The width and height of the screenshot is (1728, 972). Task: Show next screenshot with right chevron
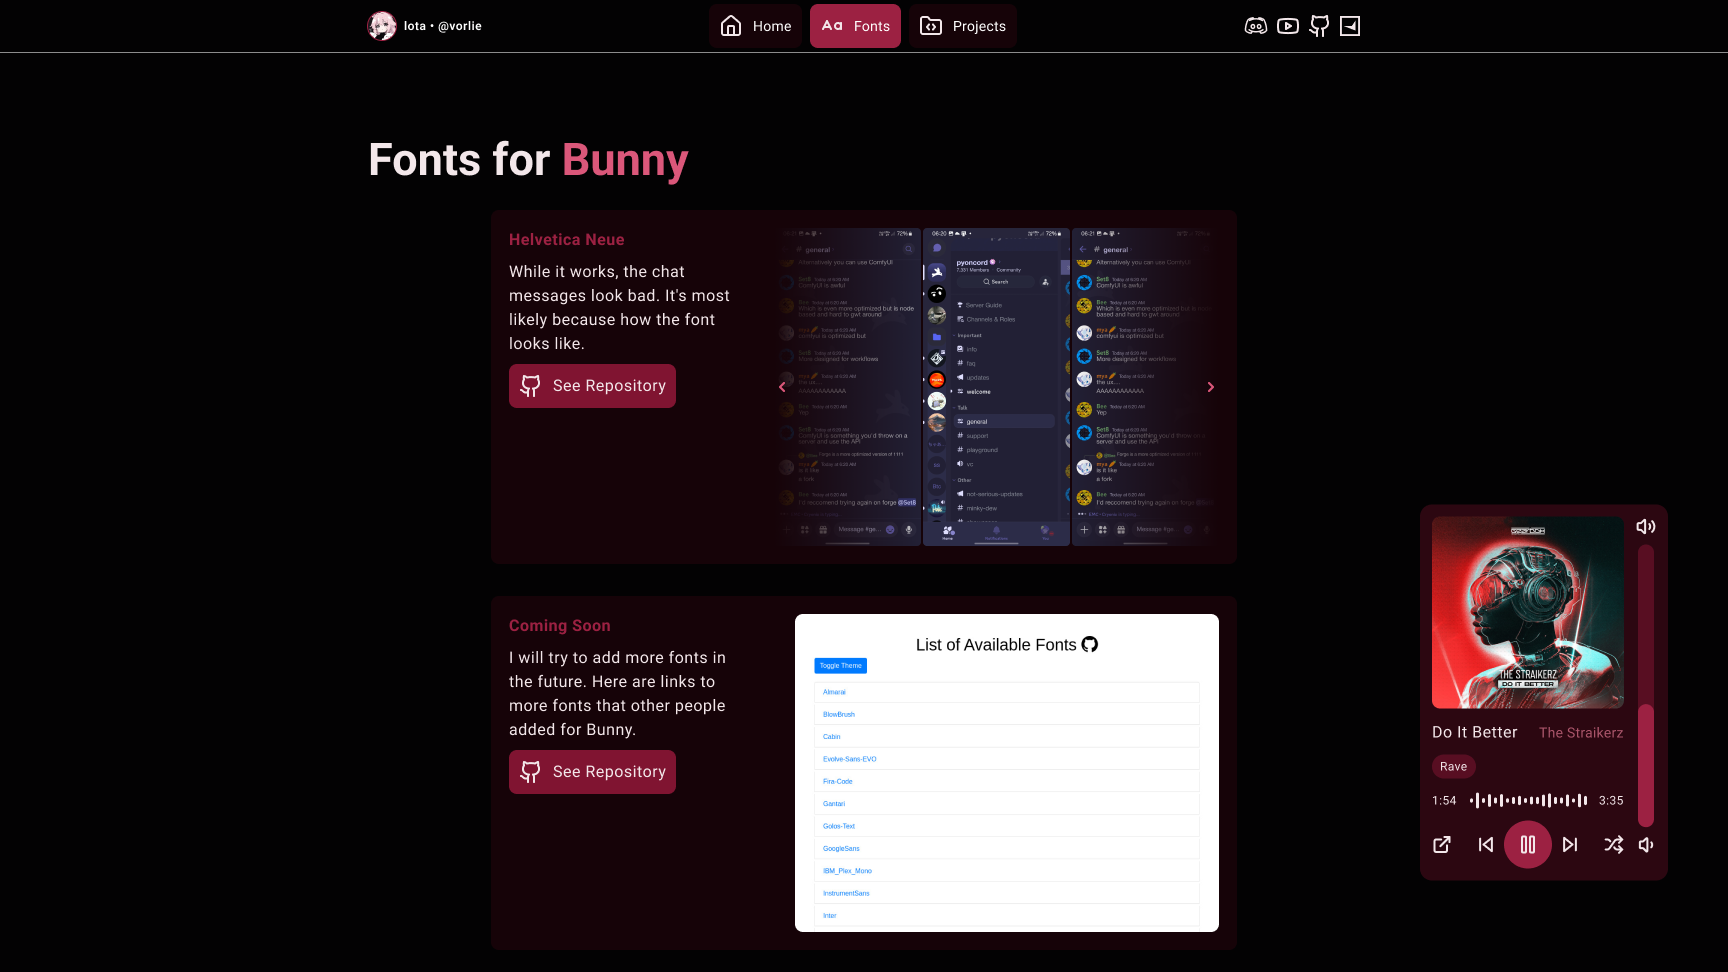coord(1210,387)
